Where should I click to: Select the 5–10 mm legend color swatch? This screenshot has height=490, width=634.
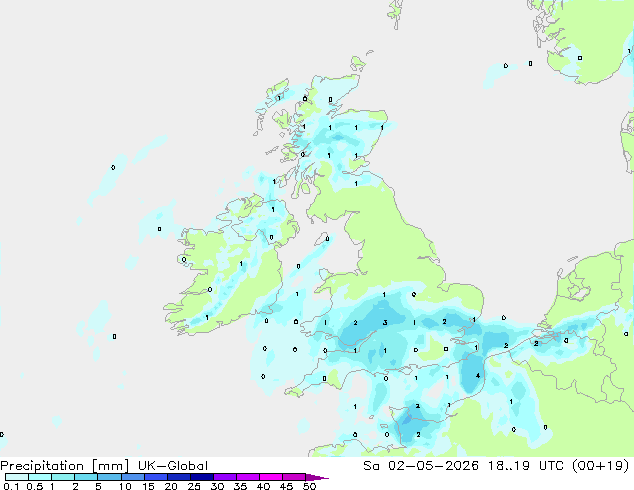point(109,477)
